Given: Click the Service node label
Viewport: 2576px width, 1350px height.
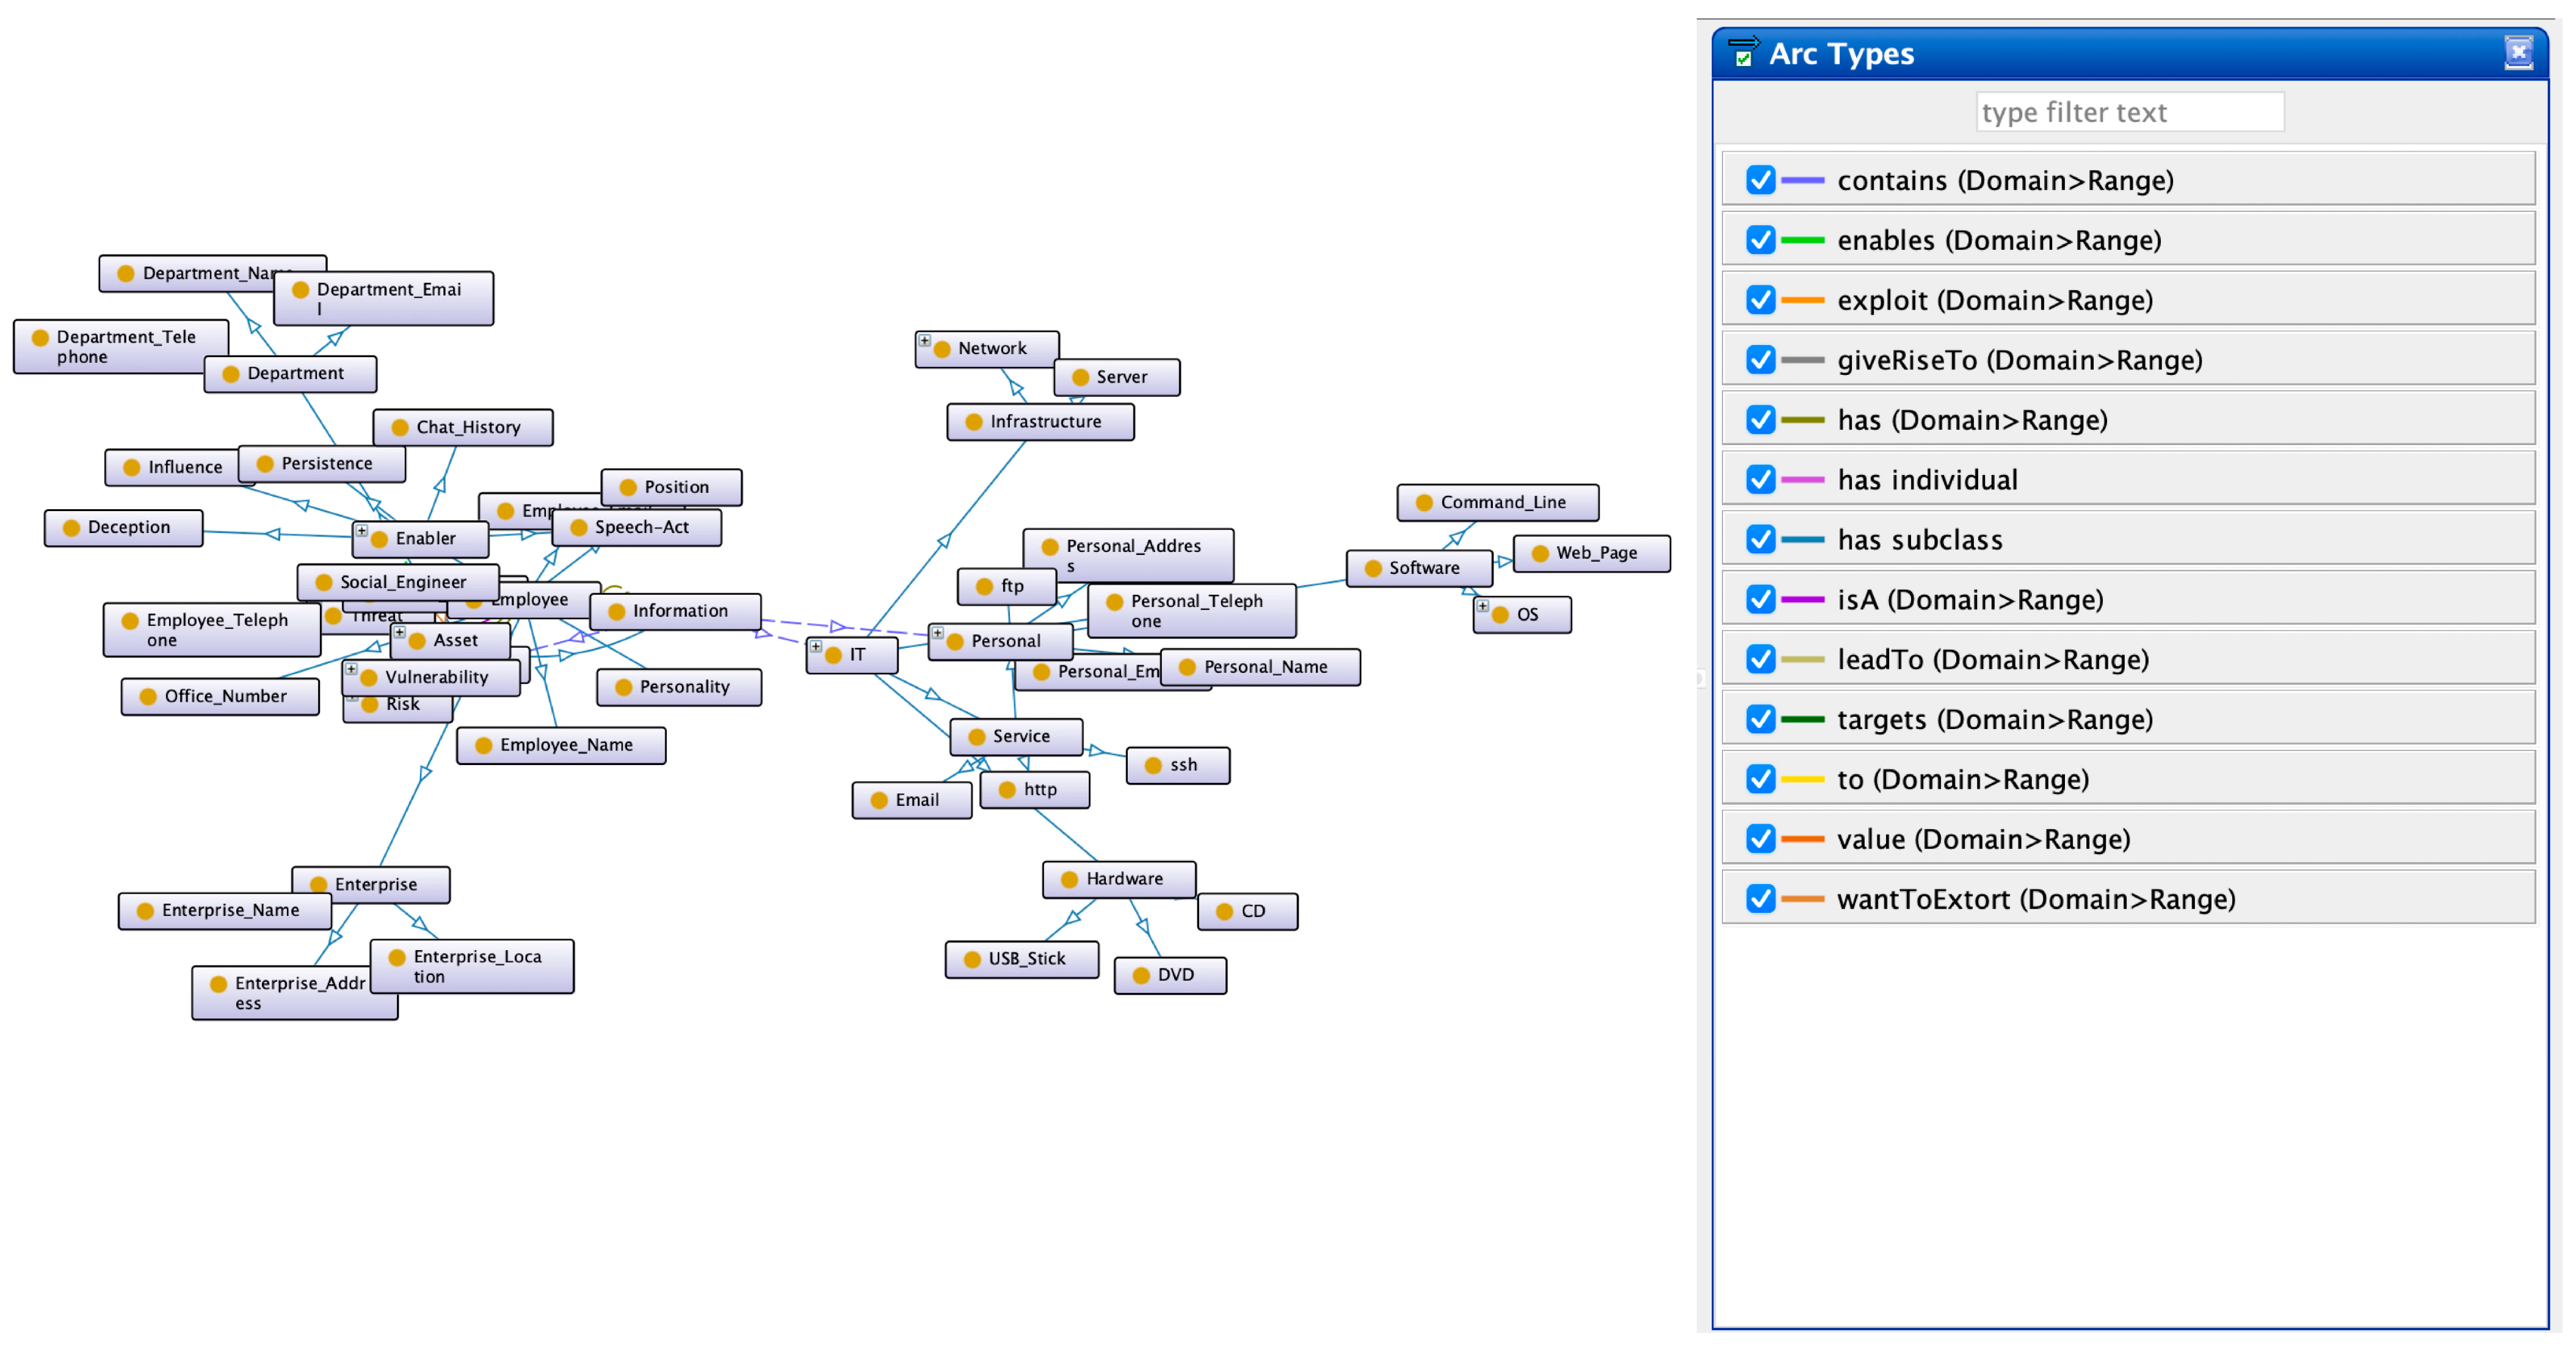Looking at the screenshot, I should coord(1021,736).
